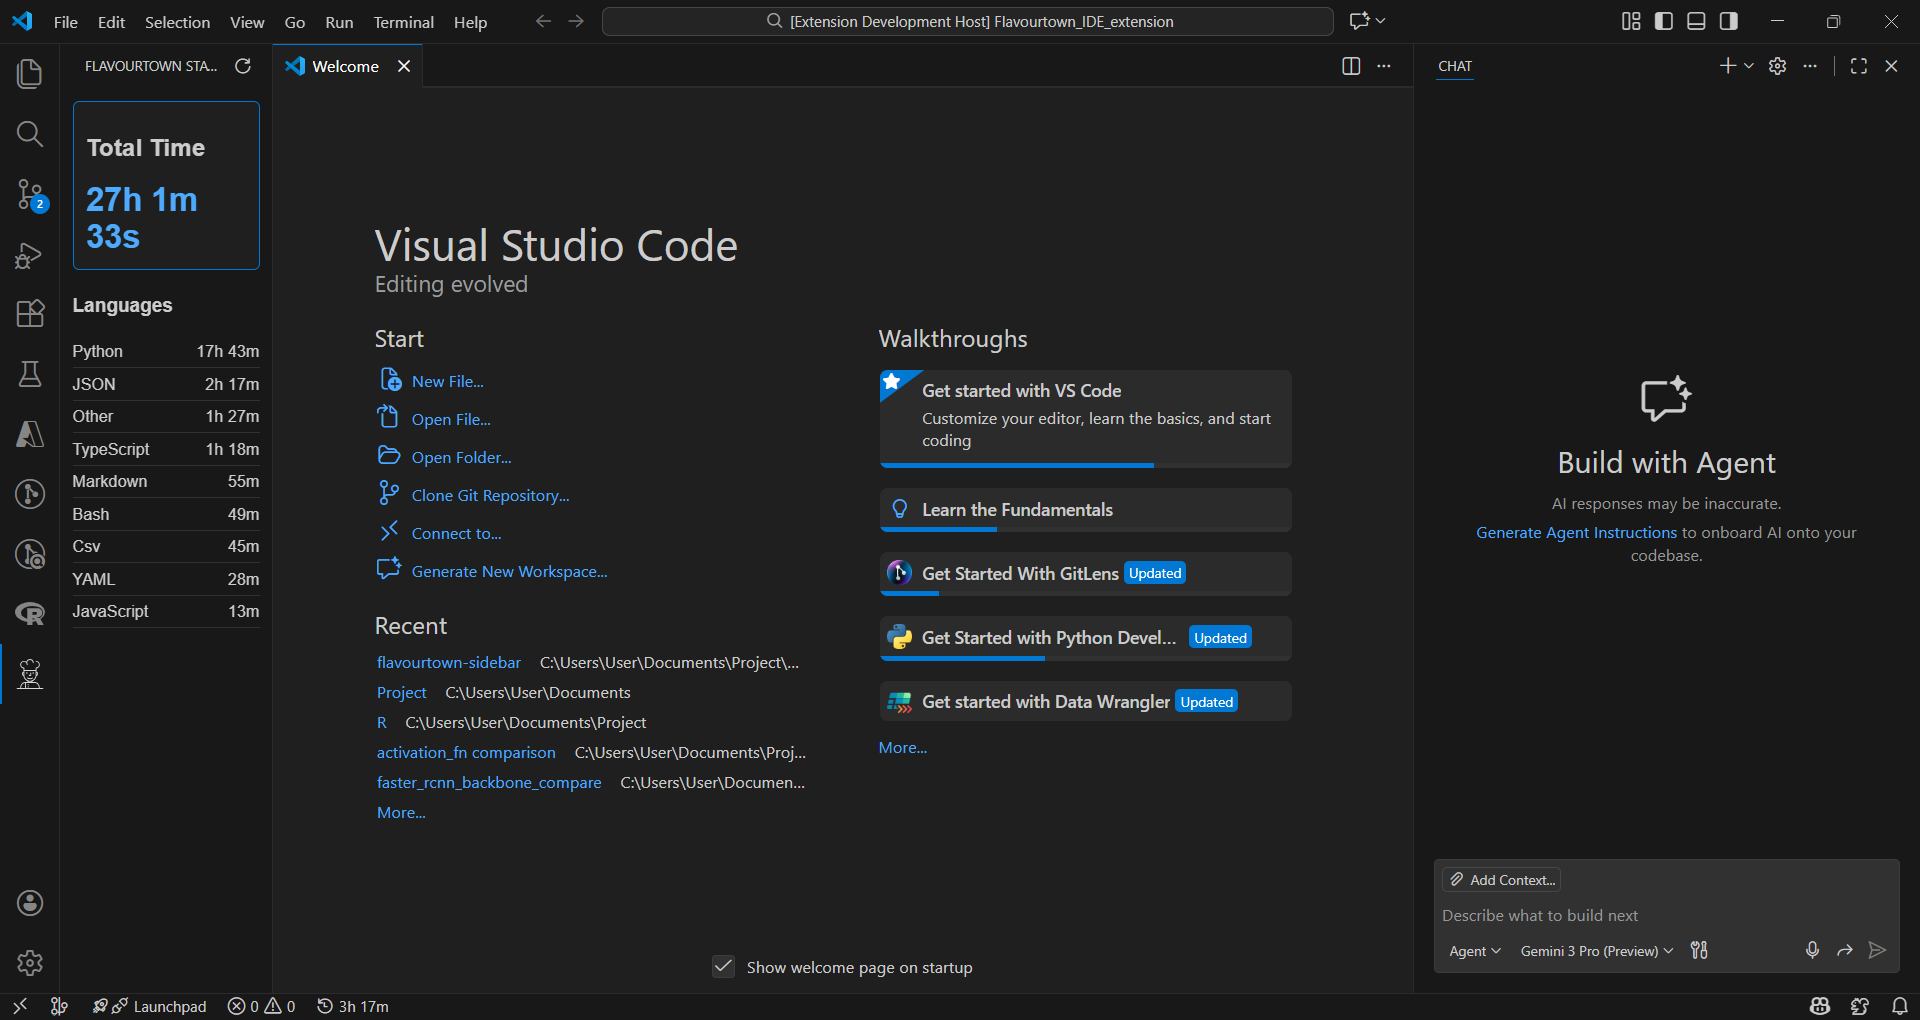Refresh the Flavourtown stats panel
This screenshot has width=1920, height=1020.
point(243,66)
